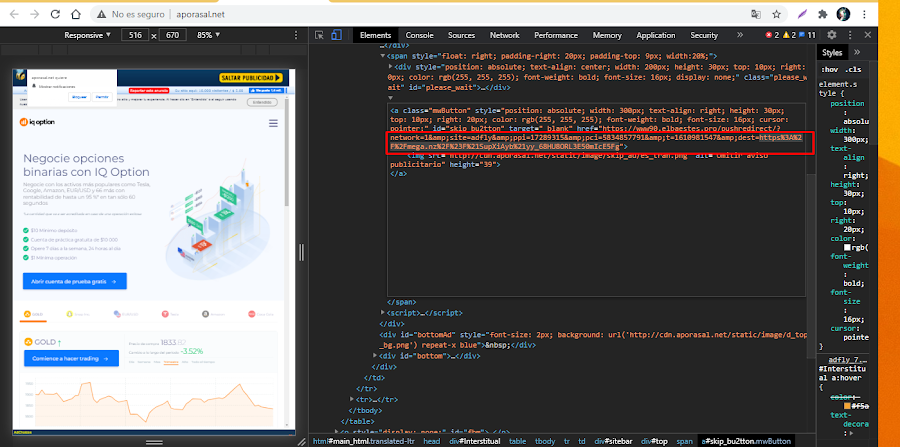
Task: Toggle the device toolbar icon
Action: click(x=336, y=35)
